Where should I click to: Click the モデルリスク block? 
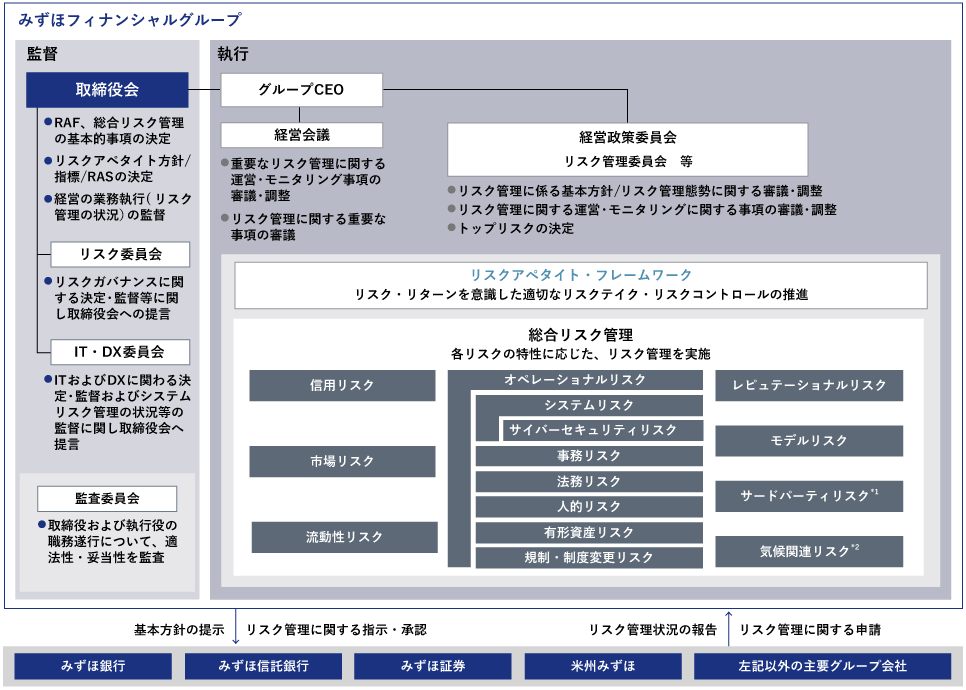point(809,441)
